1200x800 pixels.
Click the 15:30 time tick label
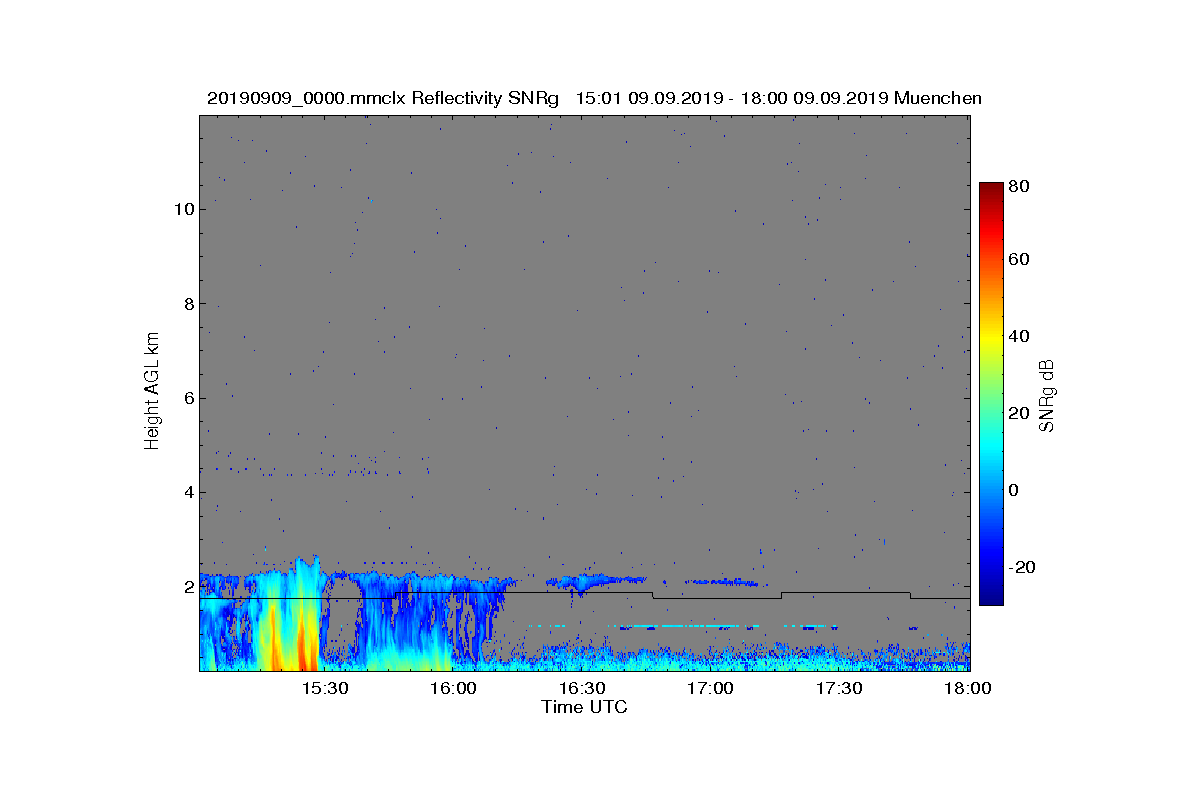[324, 688]
